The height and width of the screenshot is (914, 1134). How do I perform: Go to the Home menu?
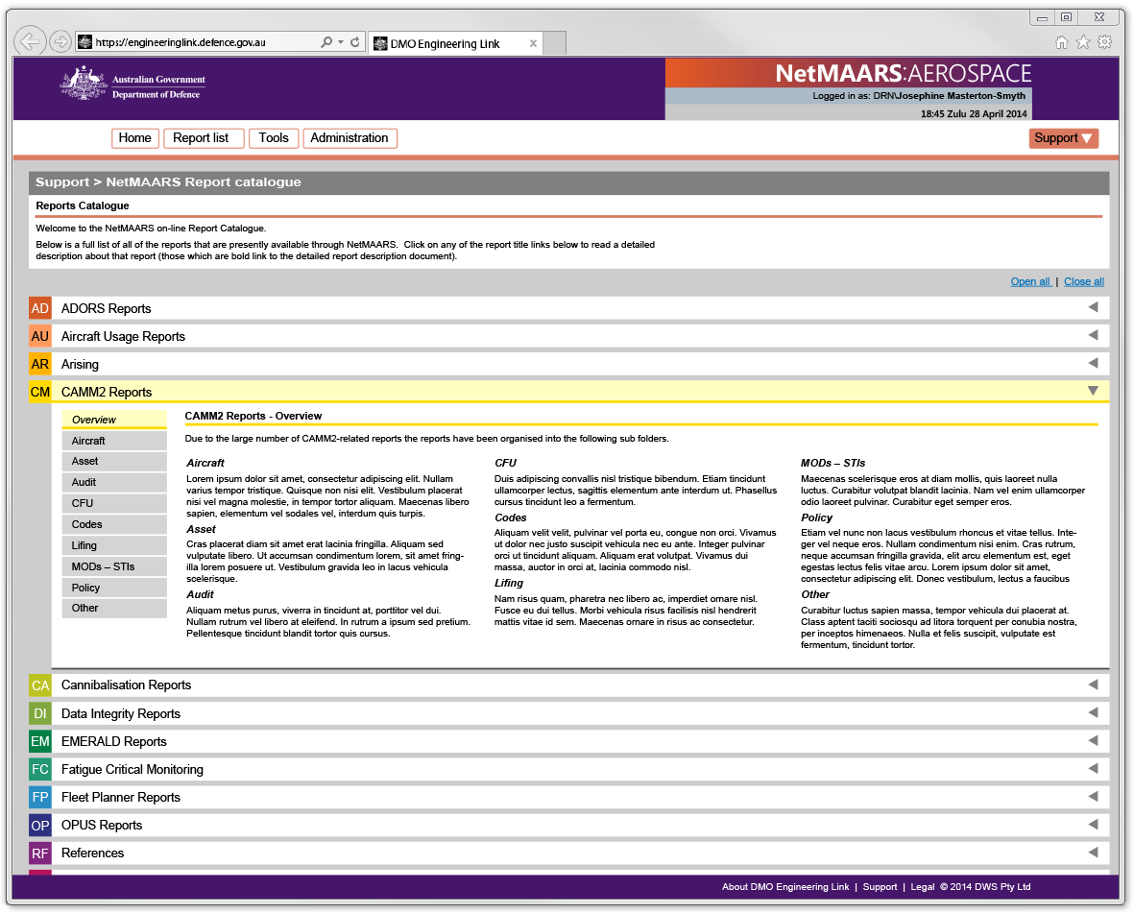click(135, 138)
